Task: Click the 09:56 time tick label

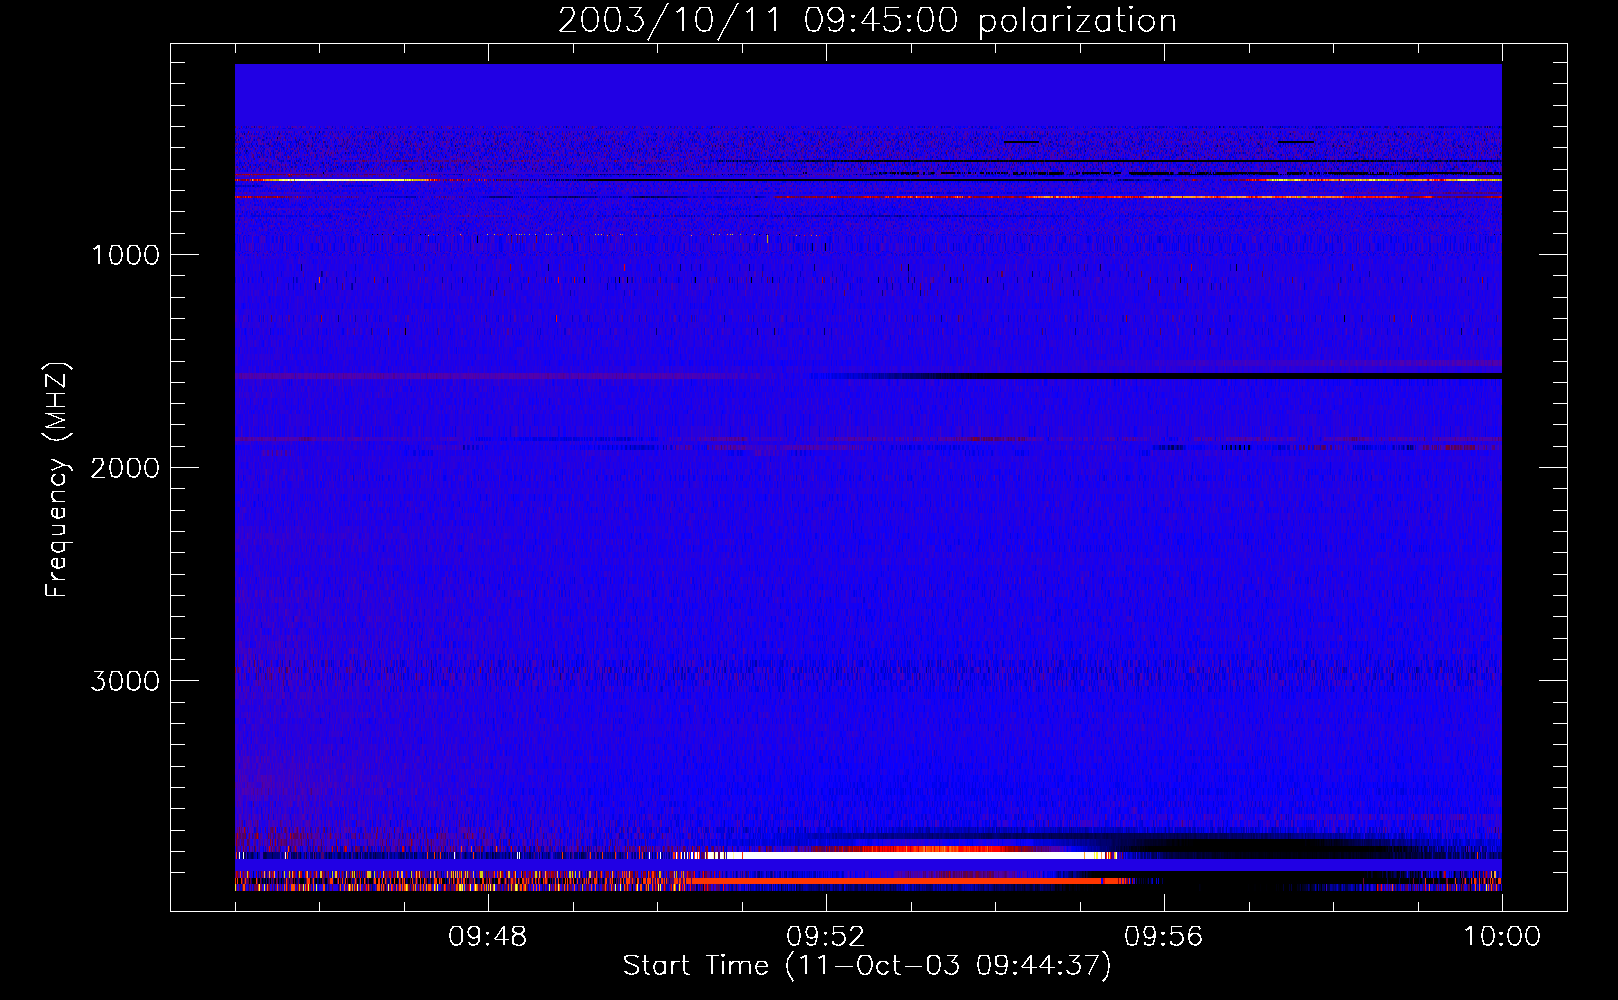Action: 1163,937
